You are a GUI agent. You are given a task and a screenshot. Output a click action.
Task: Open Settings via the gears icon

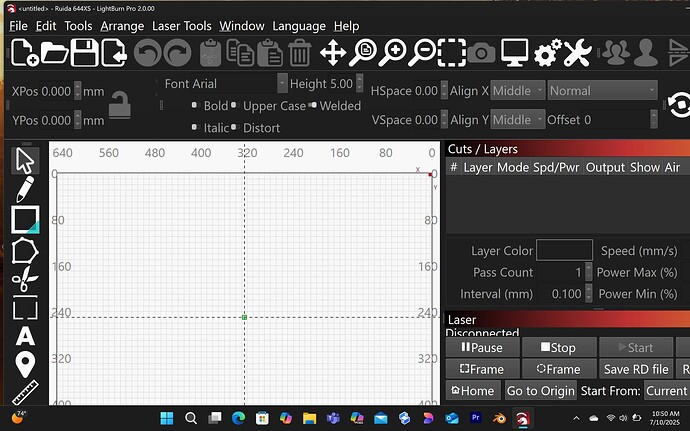547,53
